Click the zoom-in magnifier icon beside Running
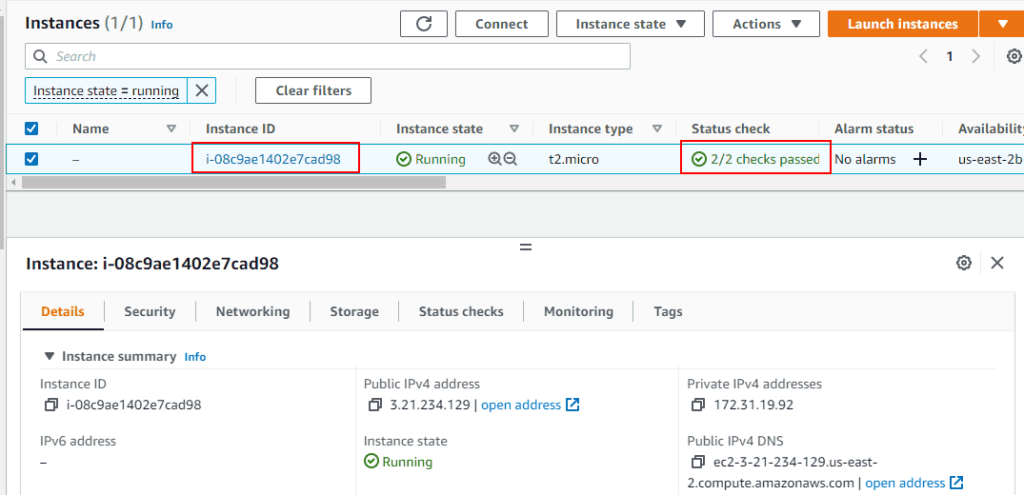The height and width of the screenshot is (495, 1024). (494, 159)
